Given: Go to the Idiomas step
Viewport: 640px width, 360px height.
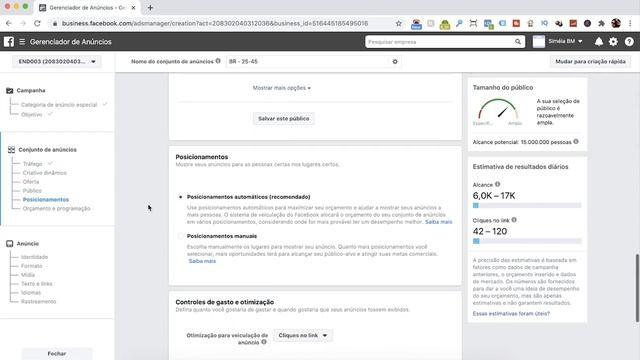Looking at the screenshot, I should coord(31,293).
